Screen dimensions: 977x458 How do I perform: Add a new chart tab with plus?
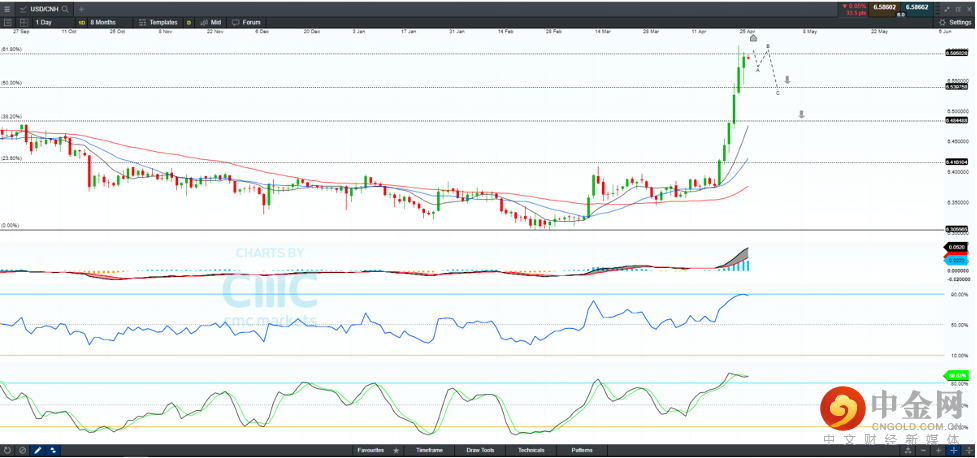click(x=82, y=8)
